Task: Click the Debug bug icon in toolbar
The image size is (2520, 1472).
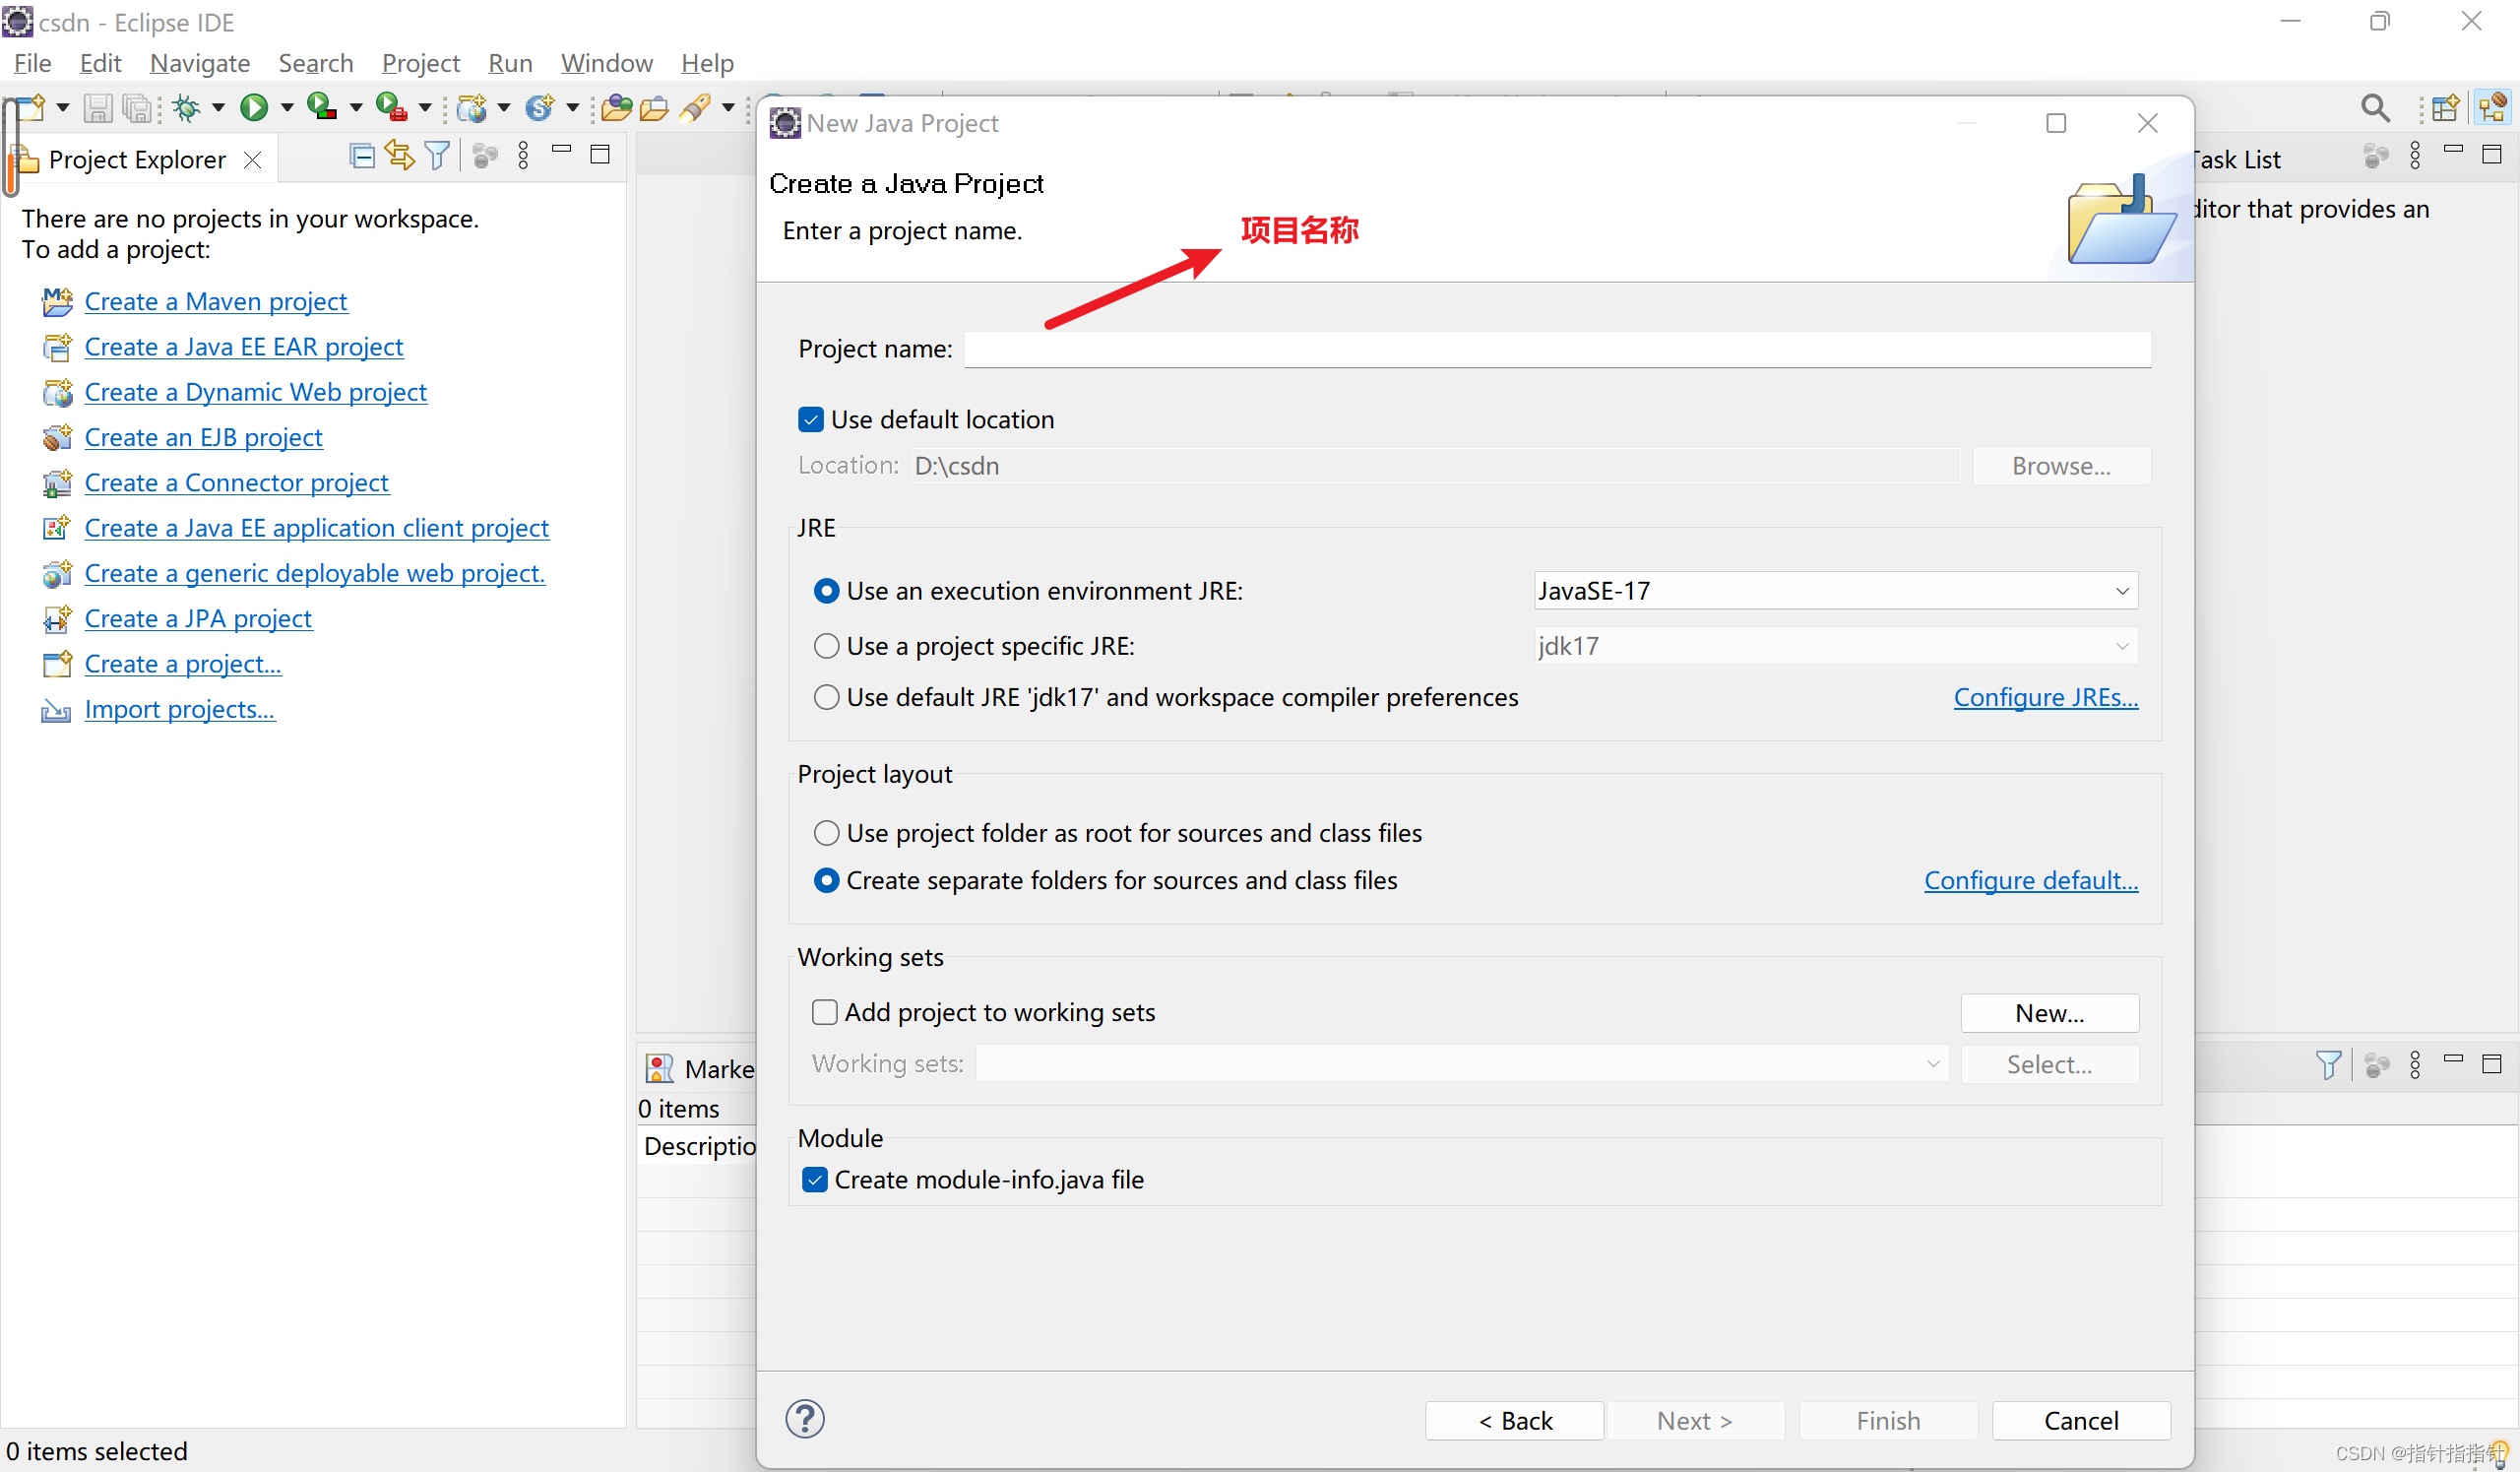Action: [187, 107]
